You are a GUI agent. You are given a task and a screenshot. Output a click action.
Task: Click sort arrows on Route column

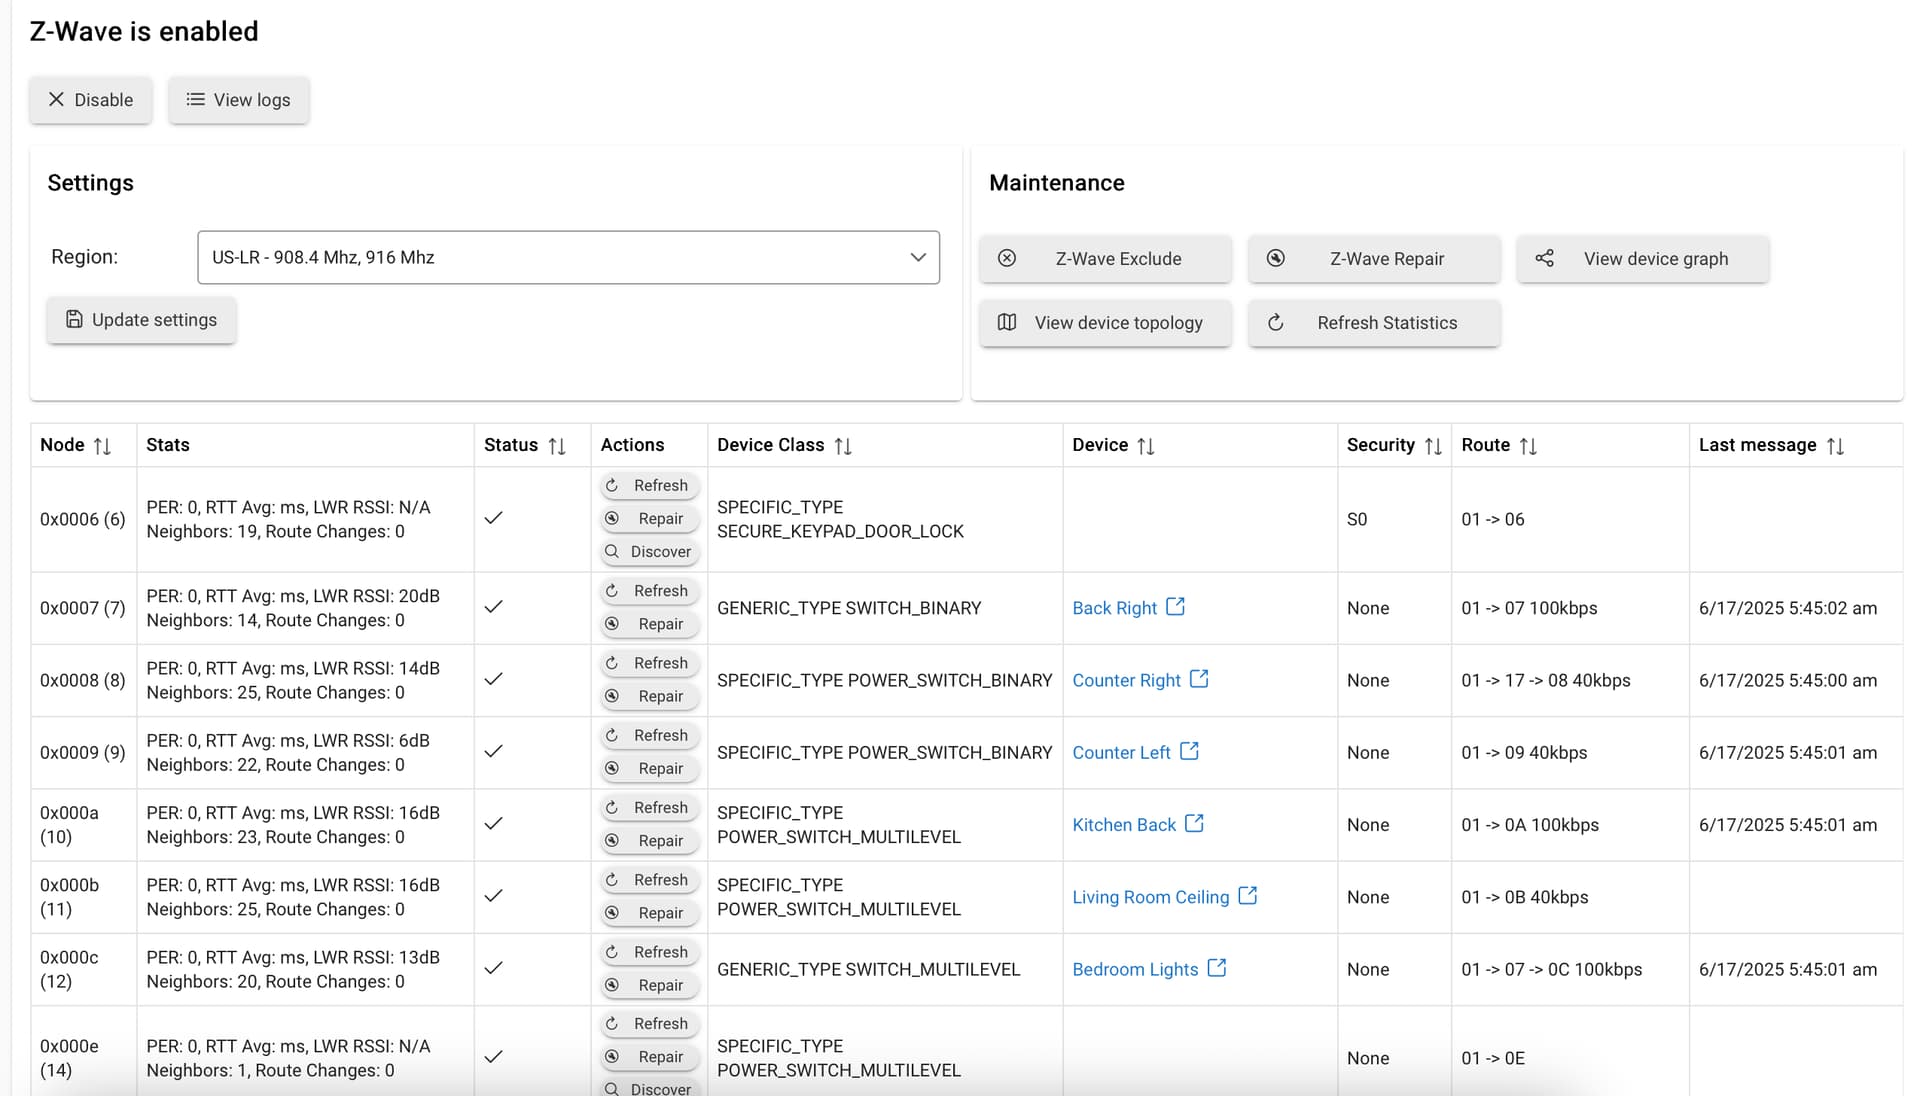point(1528,446)
